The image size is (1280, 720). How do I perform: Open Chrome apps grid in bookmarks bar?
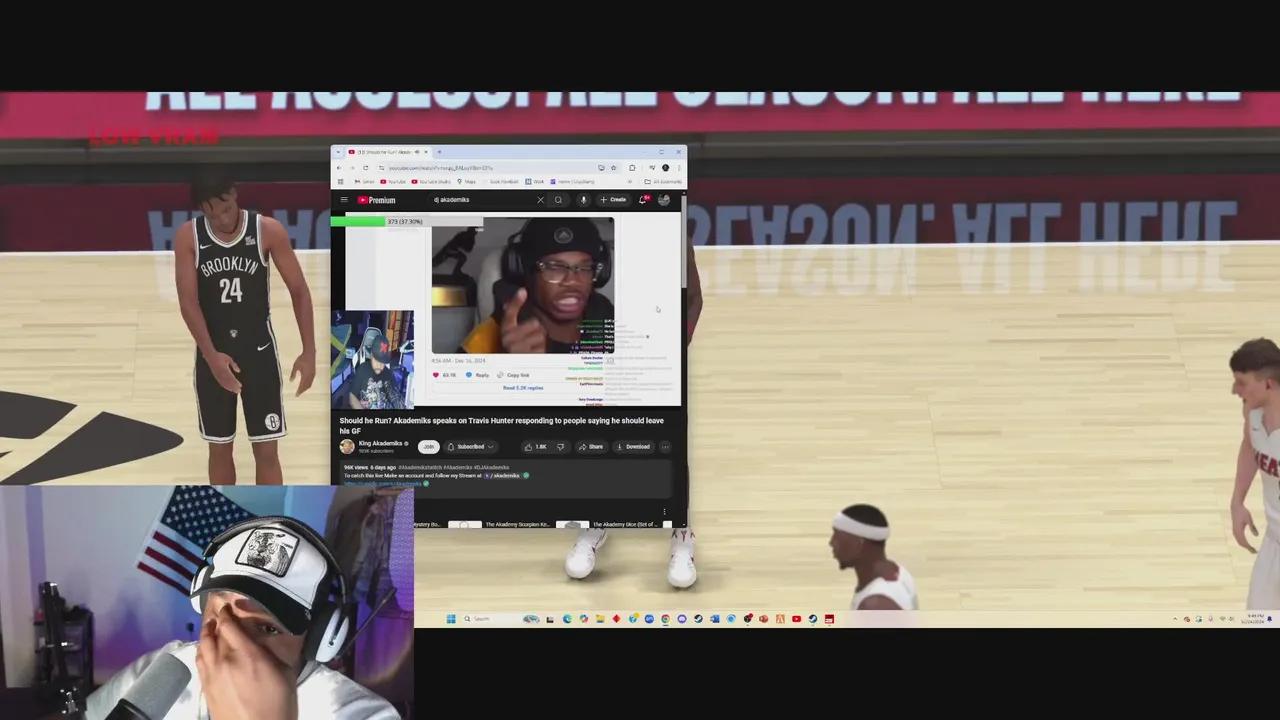[x=341, y=182]
